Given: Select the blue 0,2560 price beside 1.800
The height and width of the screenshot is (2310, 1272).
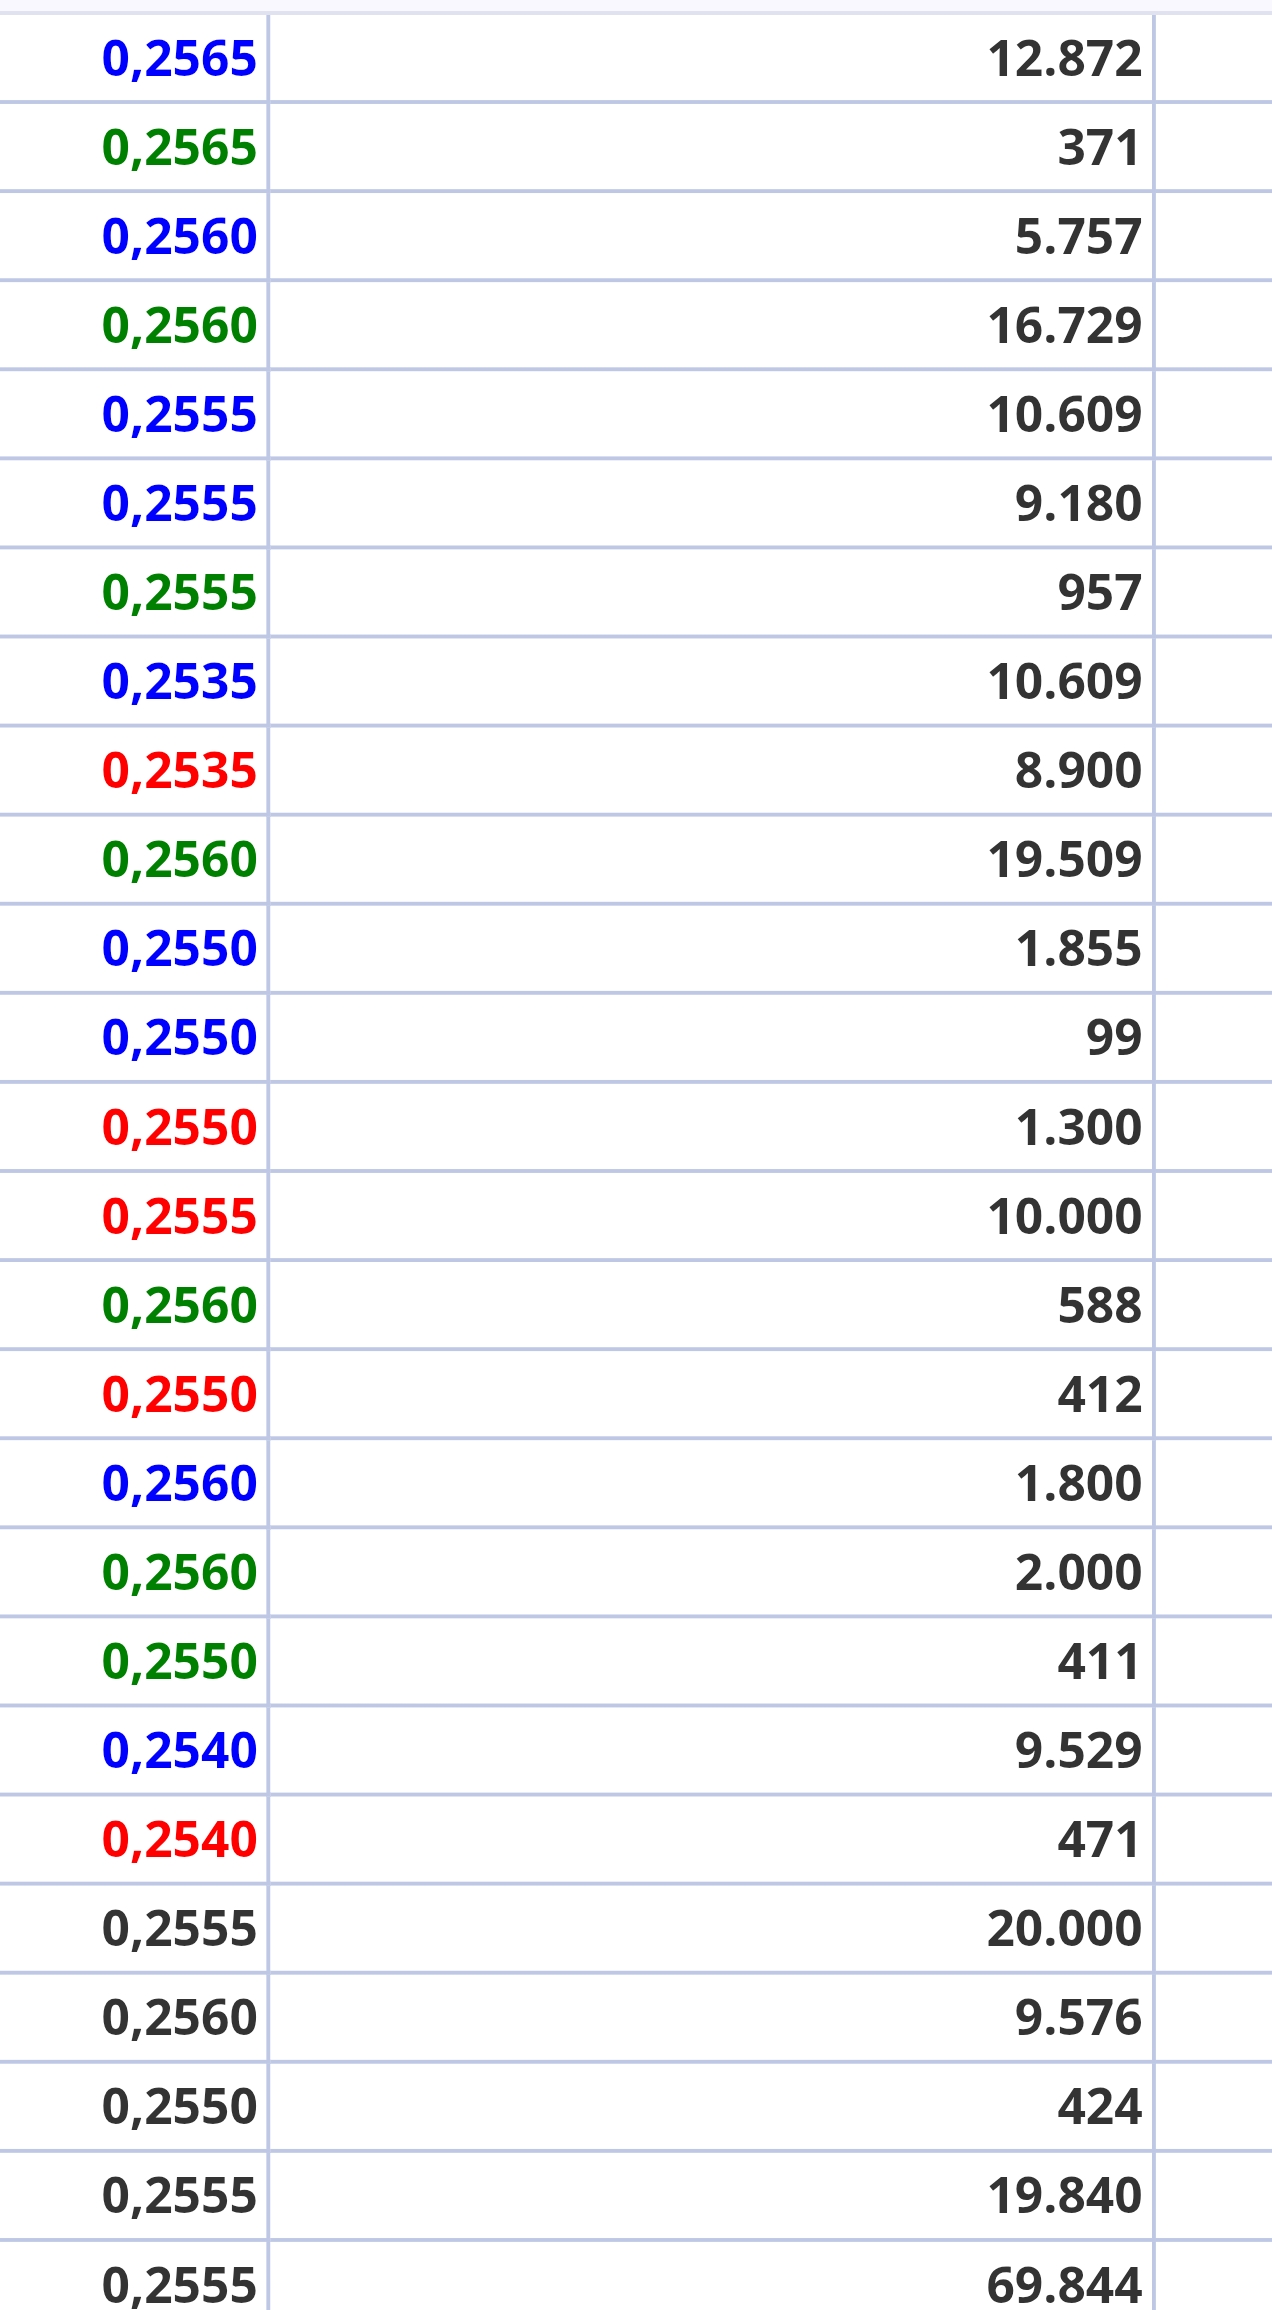Looking at the screenshot, I should [x=179, y=1483].
